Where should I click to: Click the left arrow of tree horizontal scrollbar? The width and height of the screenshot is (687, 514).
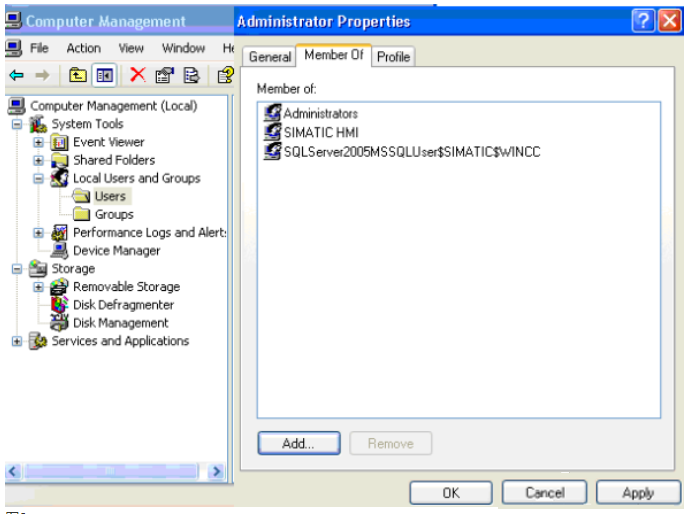click(13, 471)
